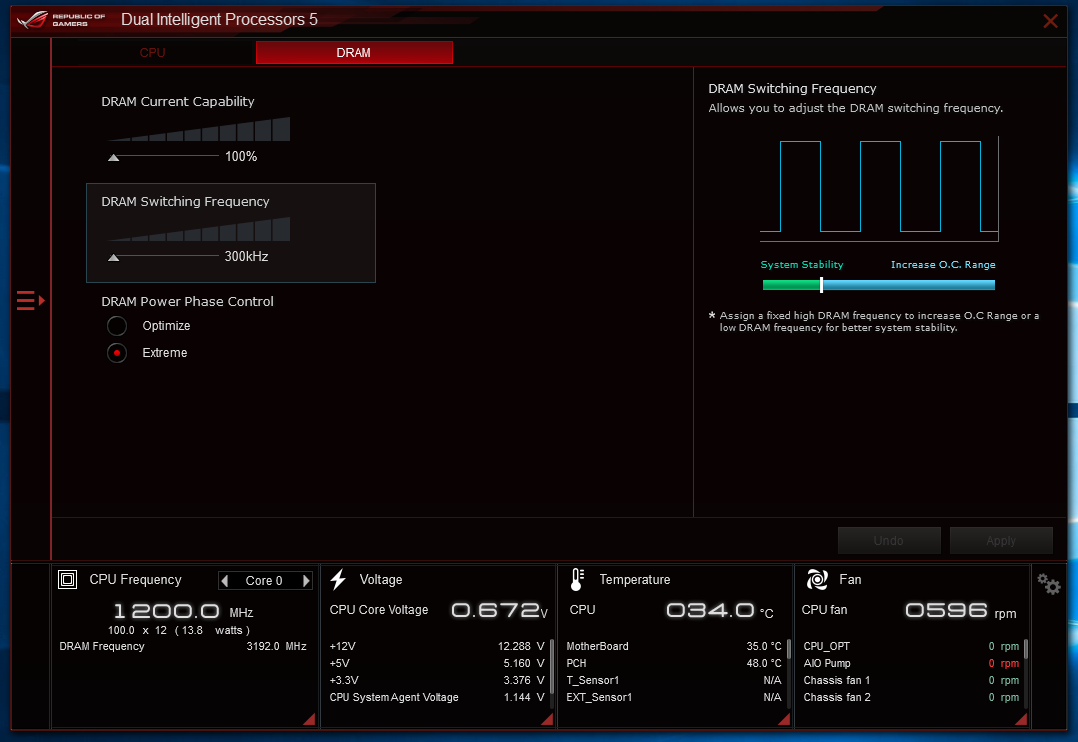Click the Undo button
The width and height of the screenshot is (1078, 742).
tap(889, 541)
